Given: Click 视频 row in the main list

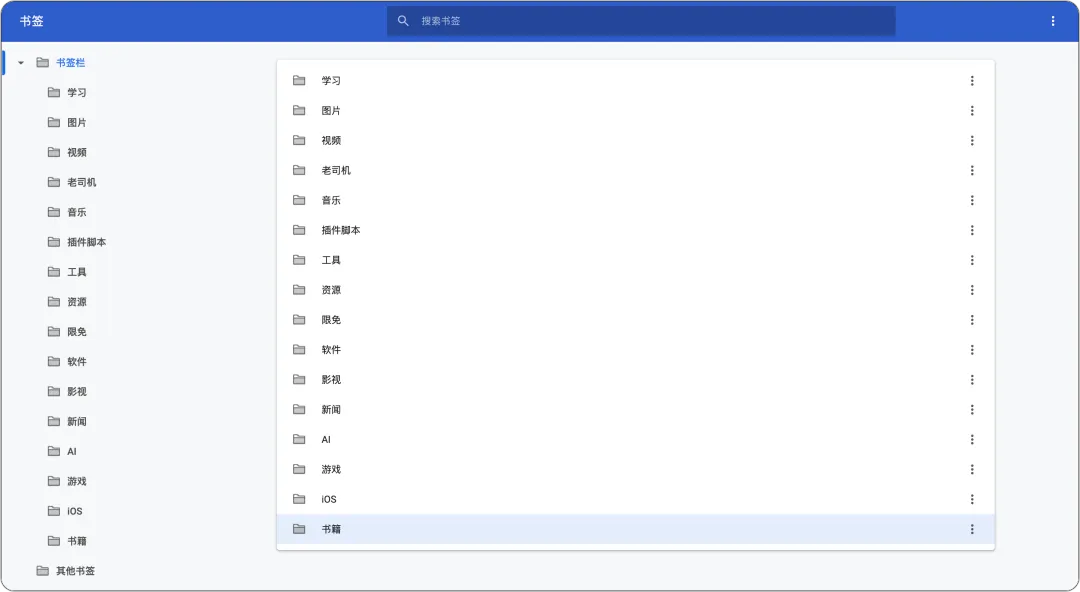Looking at the screenshot, I should click(635, 141).
